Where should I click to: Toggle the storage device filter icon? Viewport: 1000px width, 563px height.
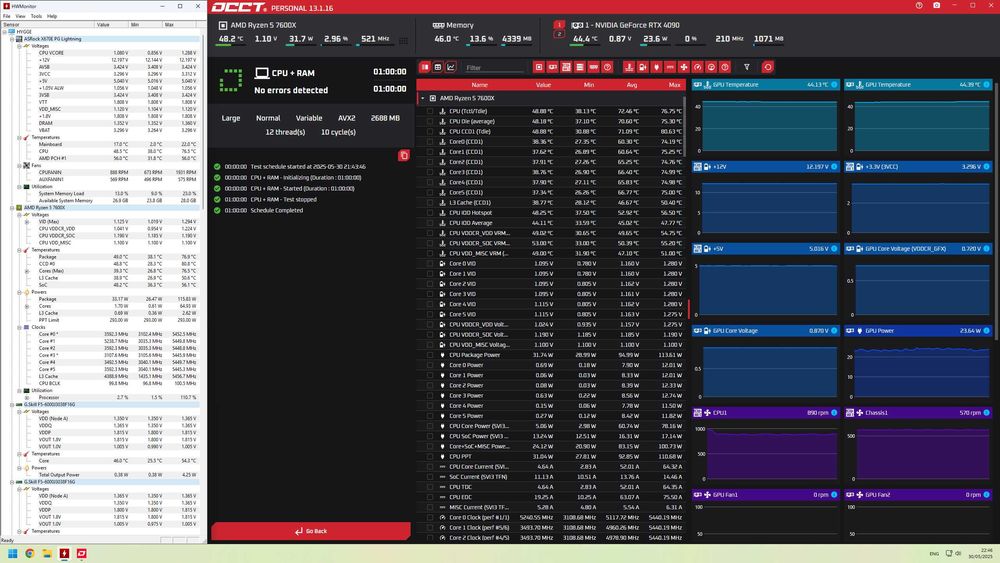(580, 67)
